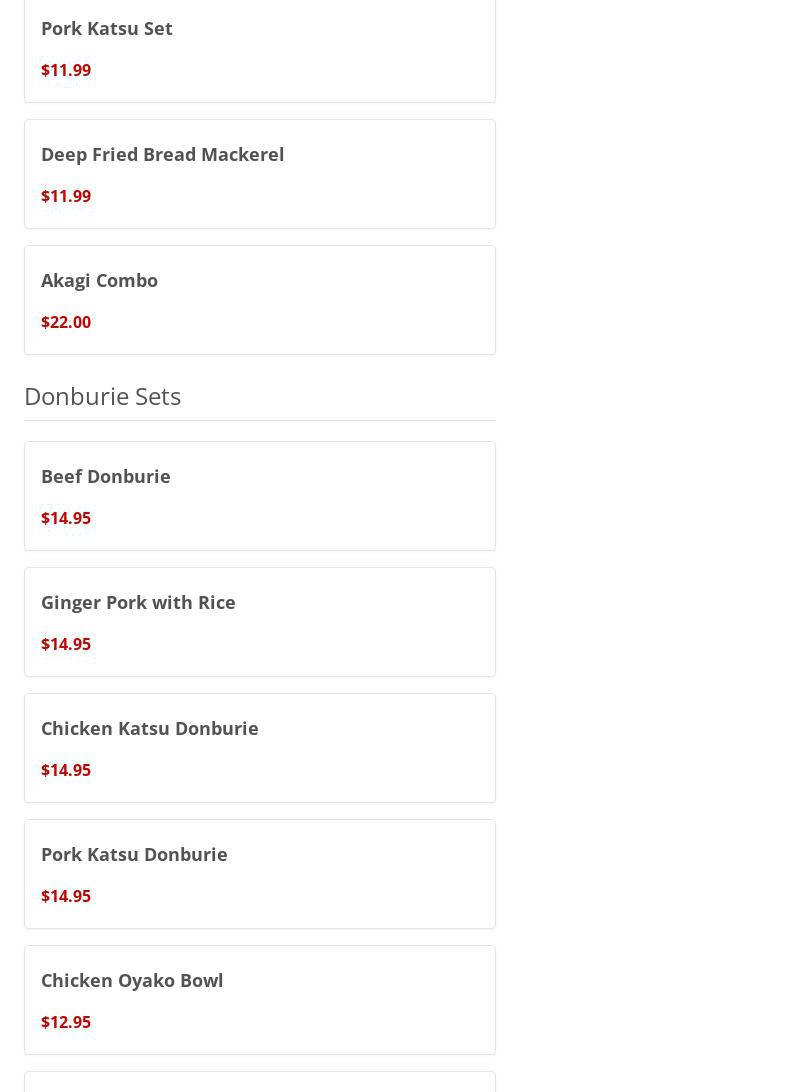Click the Beef Donburie $14.95 price

point(66,518)
